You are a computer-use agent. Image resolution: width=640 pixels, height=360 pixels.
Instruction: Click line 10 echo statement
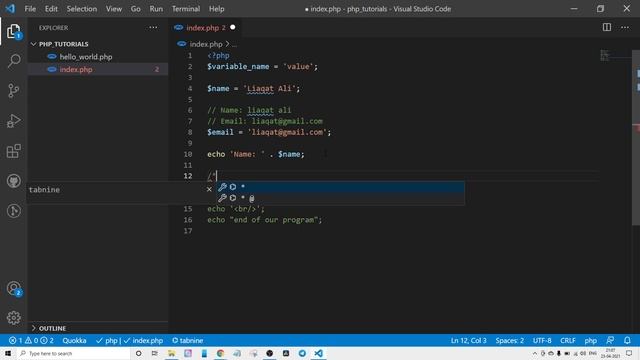256,154
